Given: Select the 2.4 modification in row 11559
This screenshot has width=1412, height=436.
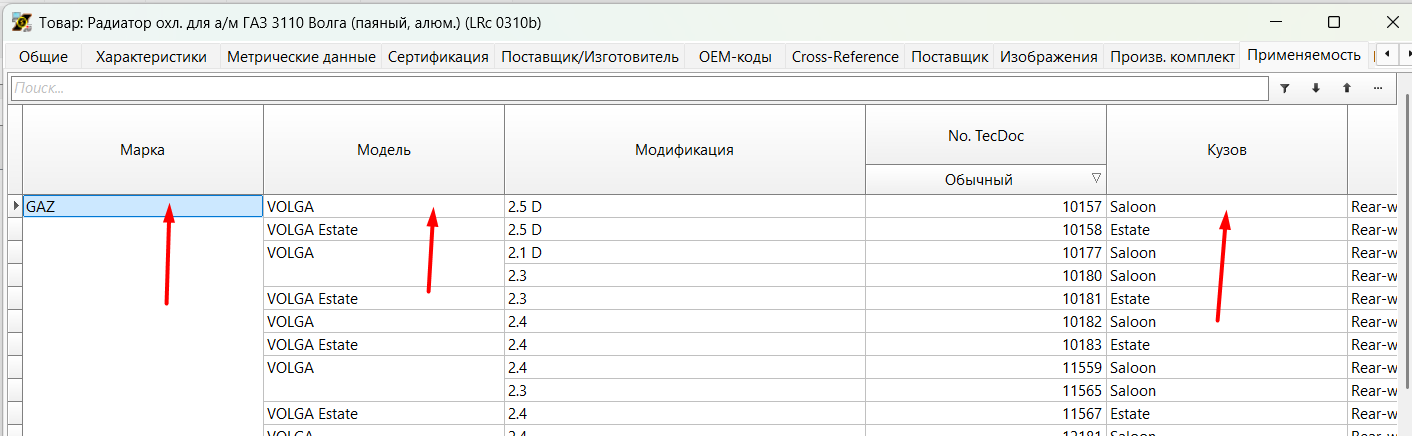Looking at the screenshot, I should coord(685,368).
